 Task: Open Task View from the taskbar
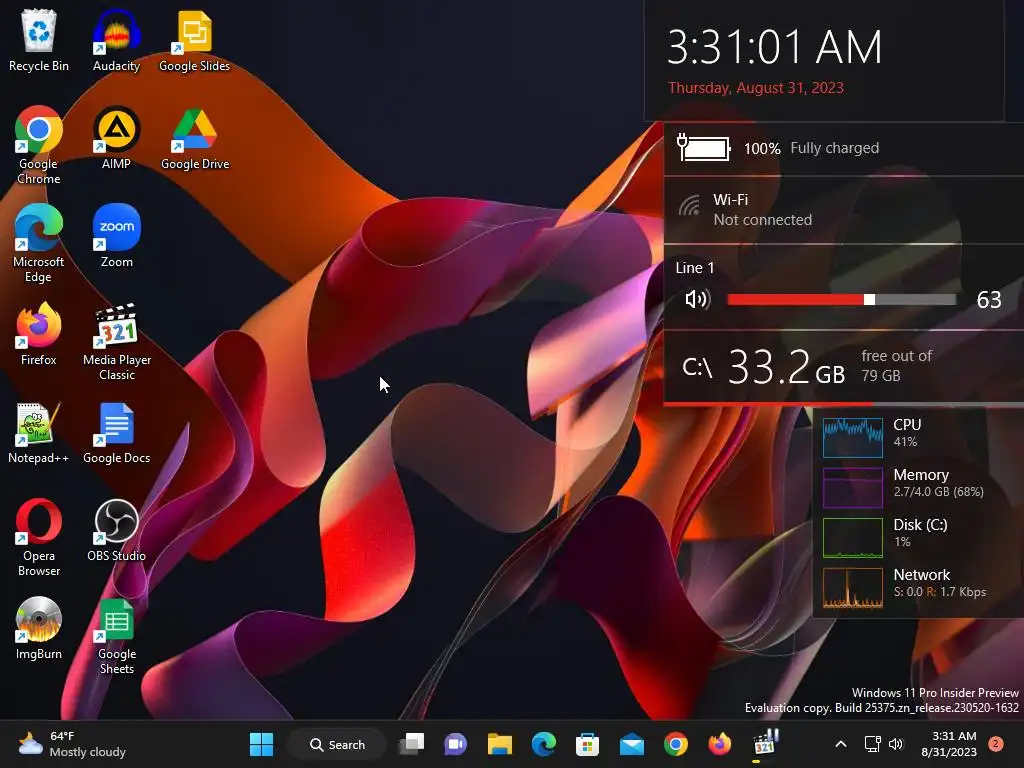pyautogui.click(x=412, y=744)
